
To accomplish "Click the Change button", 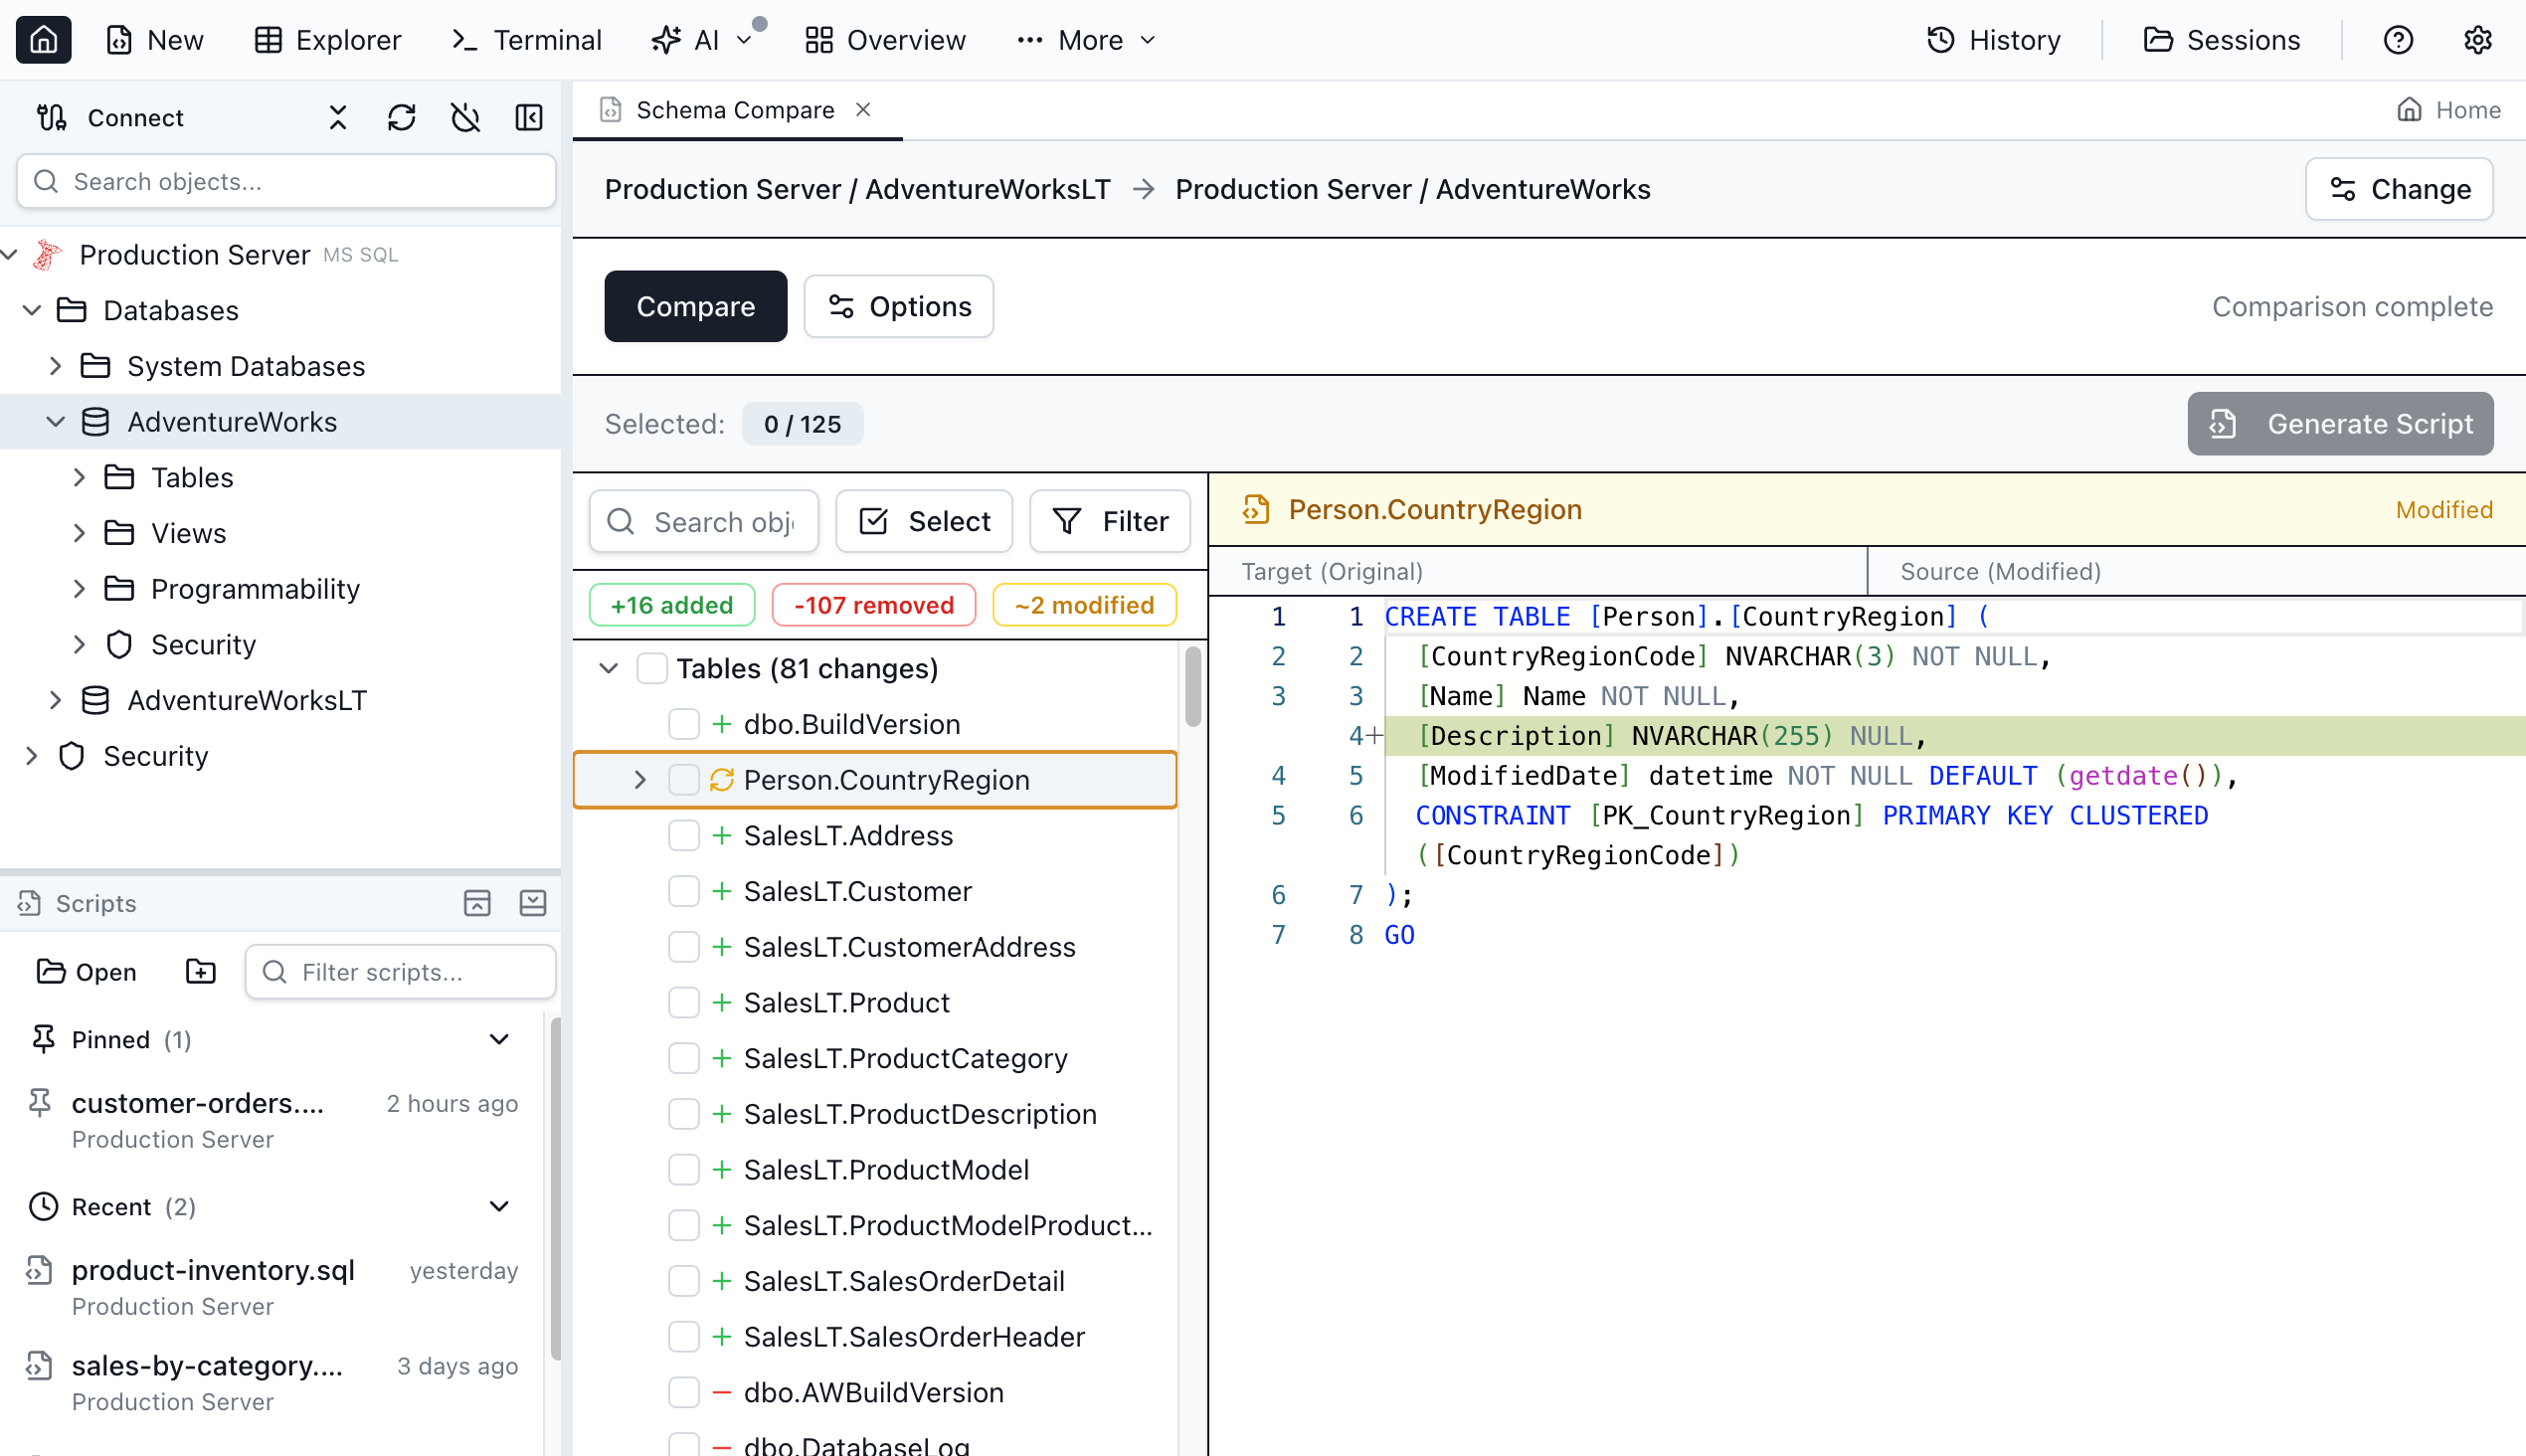I will coord(2399,189).
